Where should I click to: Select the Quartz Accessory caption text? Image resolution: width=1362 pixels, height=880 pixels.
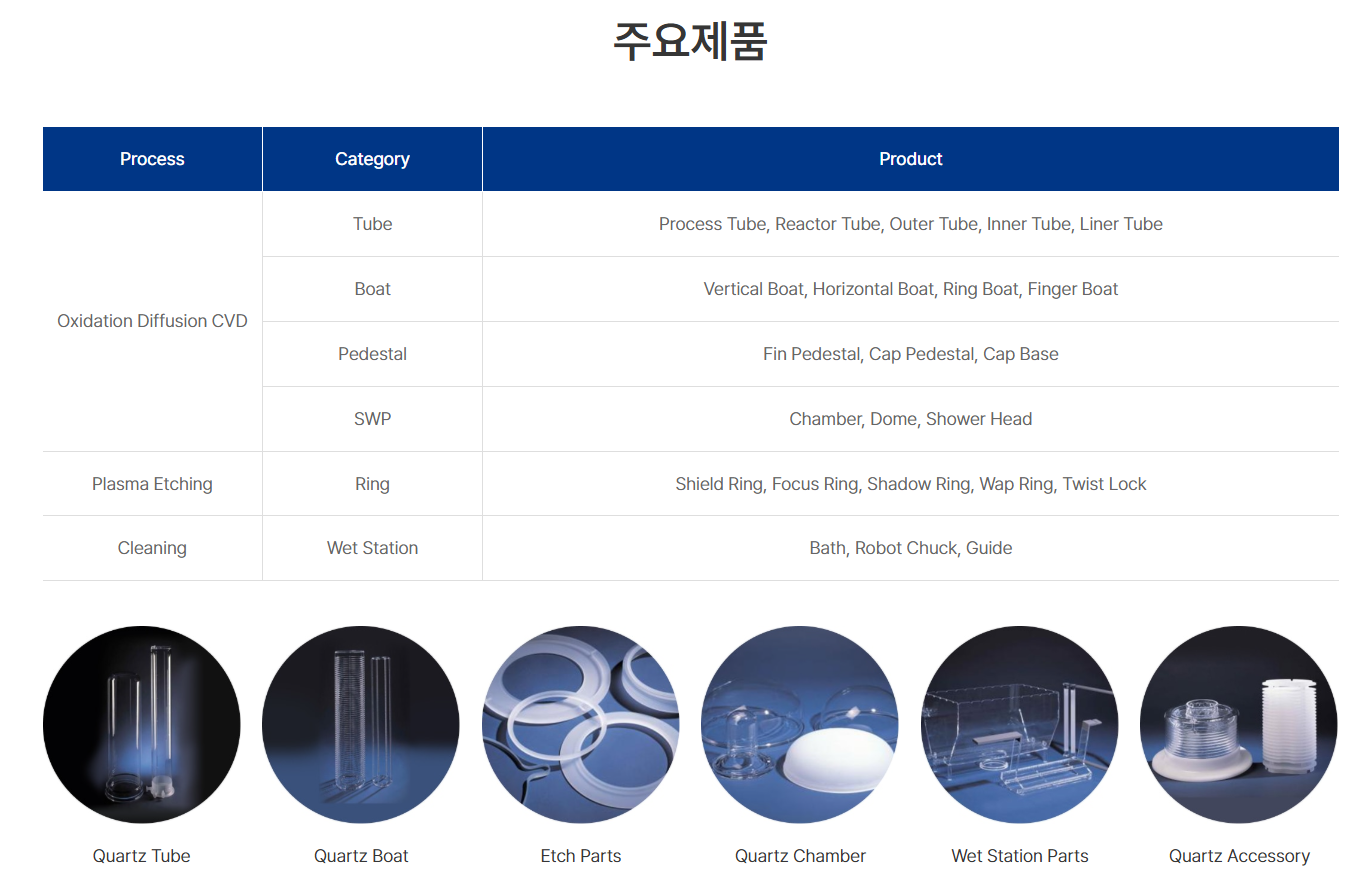tap(1239, 856)
